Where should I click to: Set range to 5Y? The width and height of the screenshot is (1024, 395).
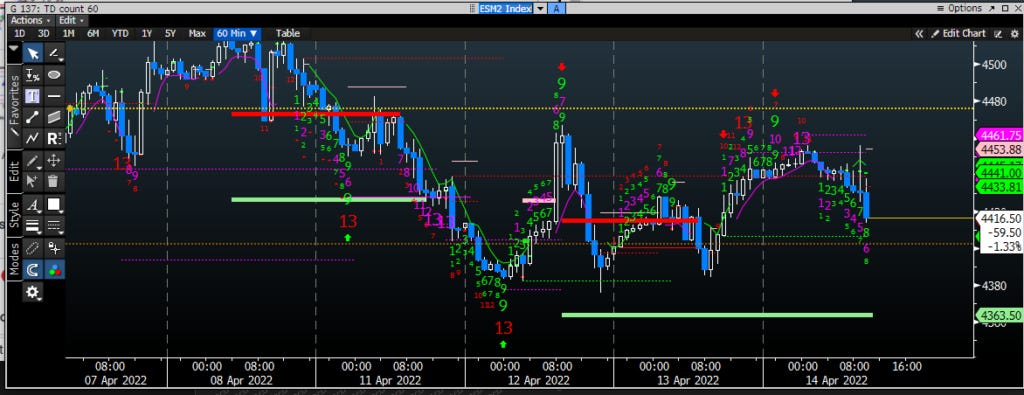click(x=170, y=33)
